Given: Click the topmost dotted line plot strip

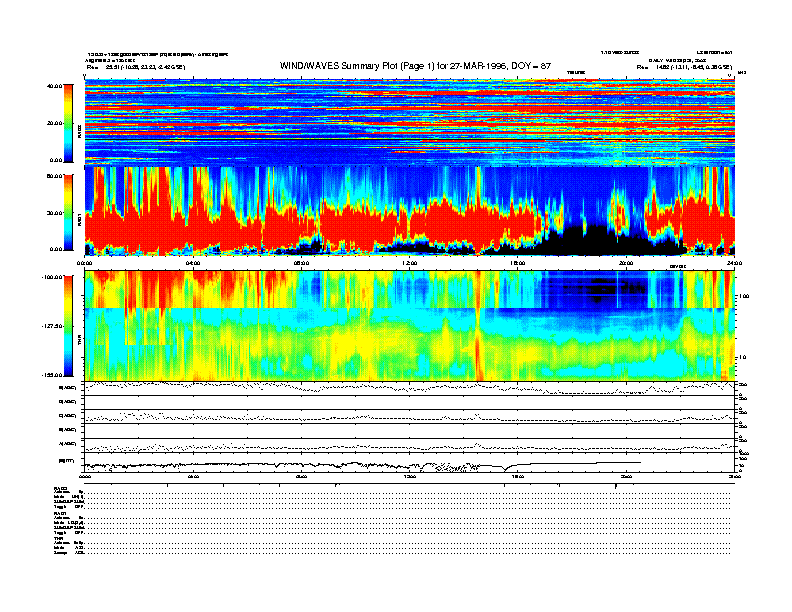Looking at the screenshot, I should tap(409, 388).
